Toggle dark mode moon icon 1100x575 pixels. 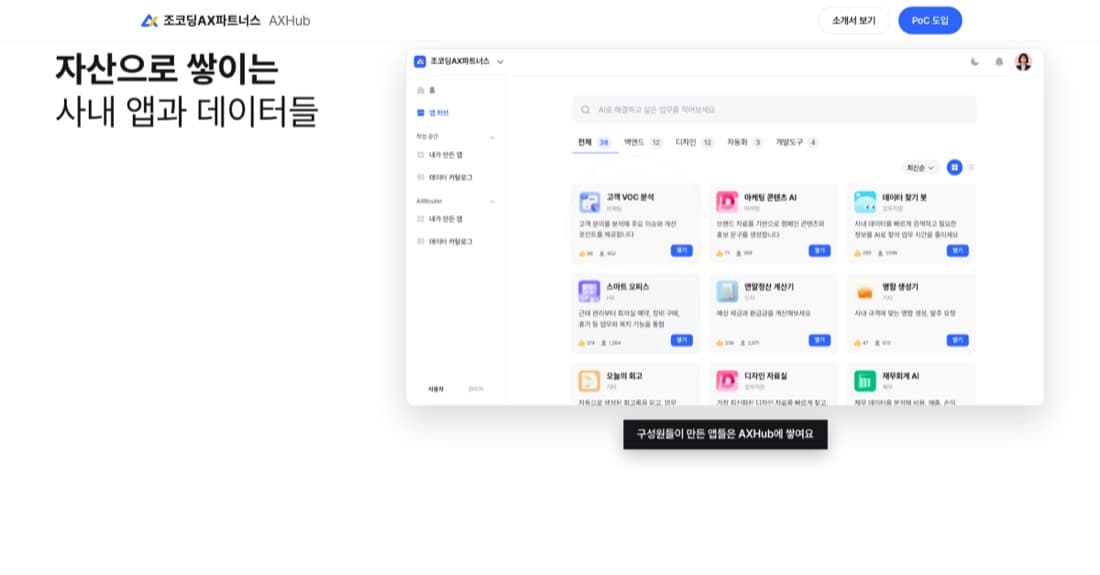tap(974, 62)
